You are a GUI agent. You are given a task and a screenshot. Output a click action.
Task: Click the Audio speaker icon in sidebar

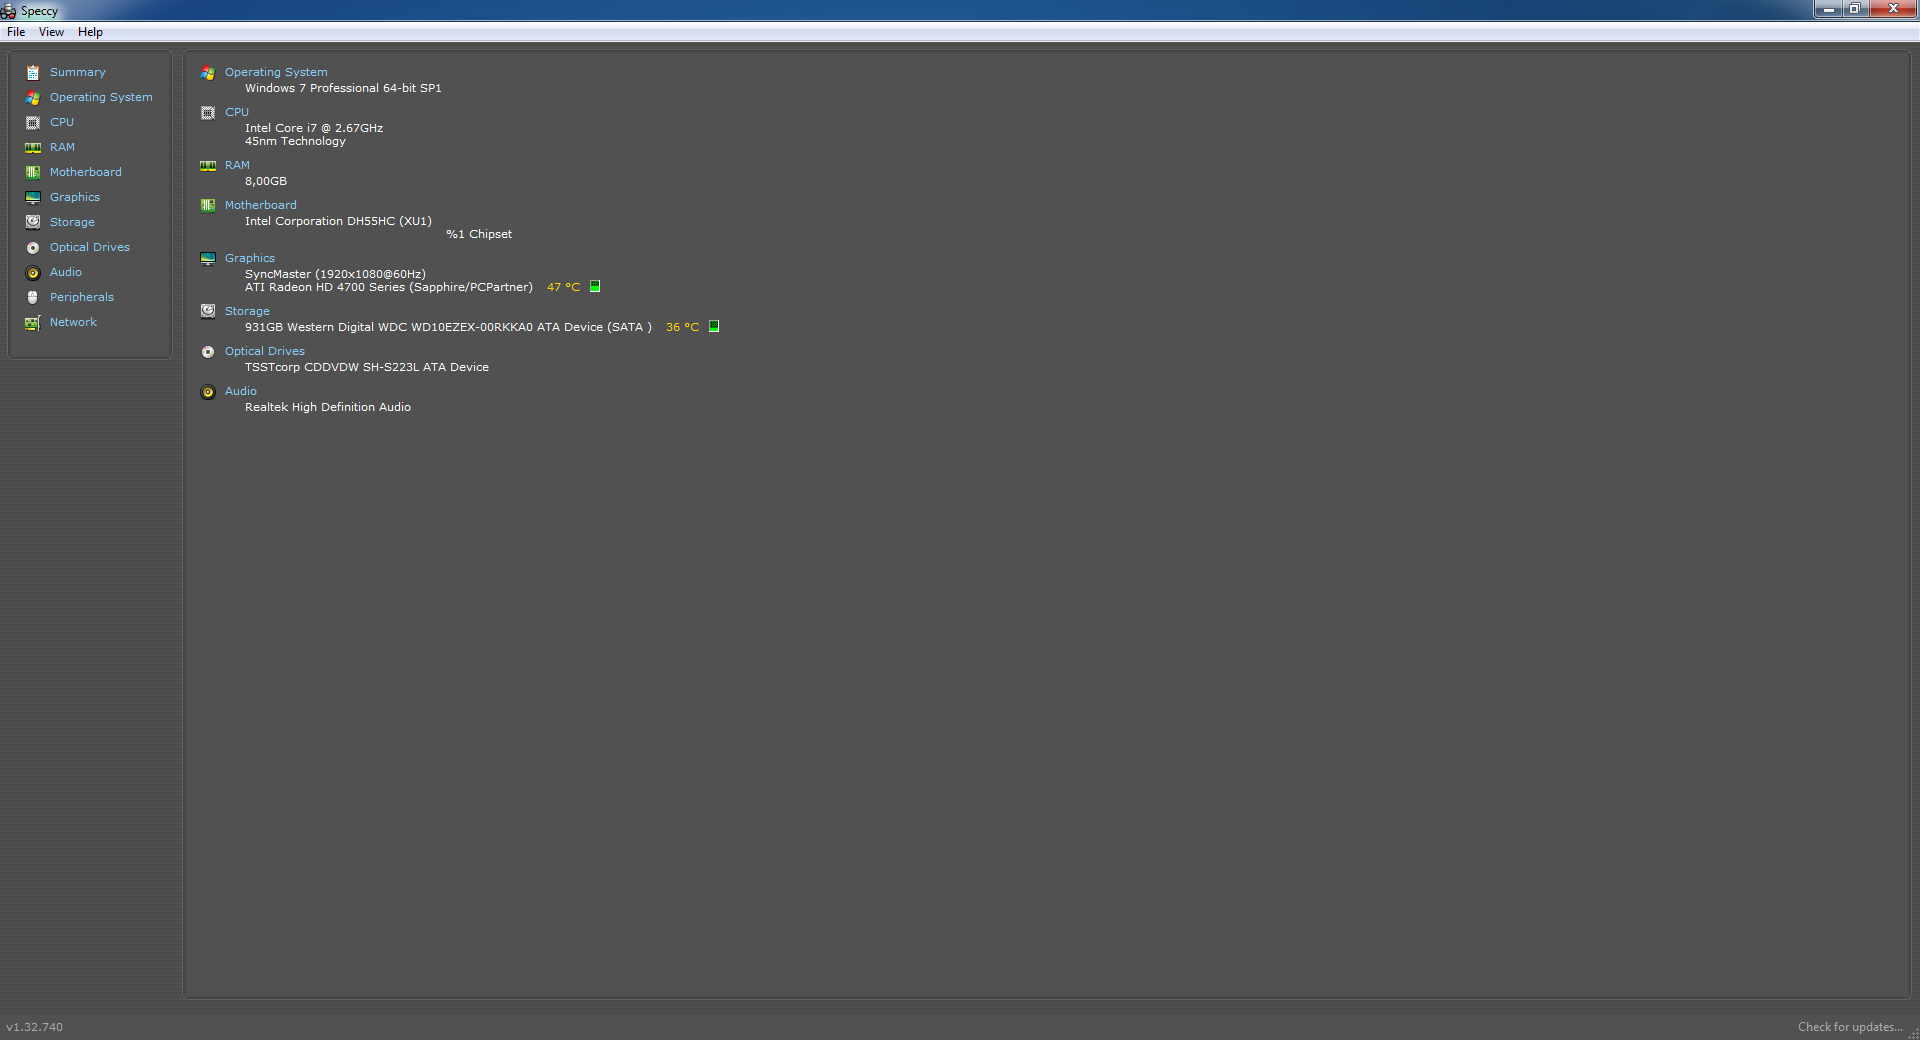click(33, 272)
